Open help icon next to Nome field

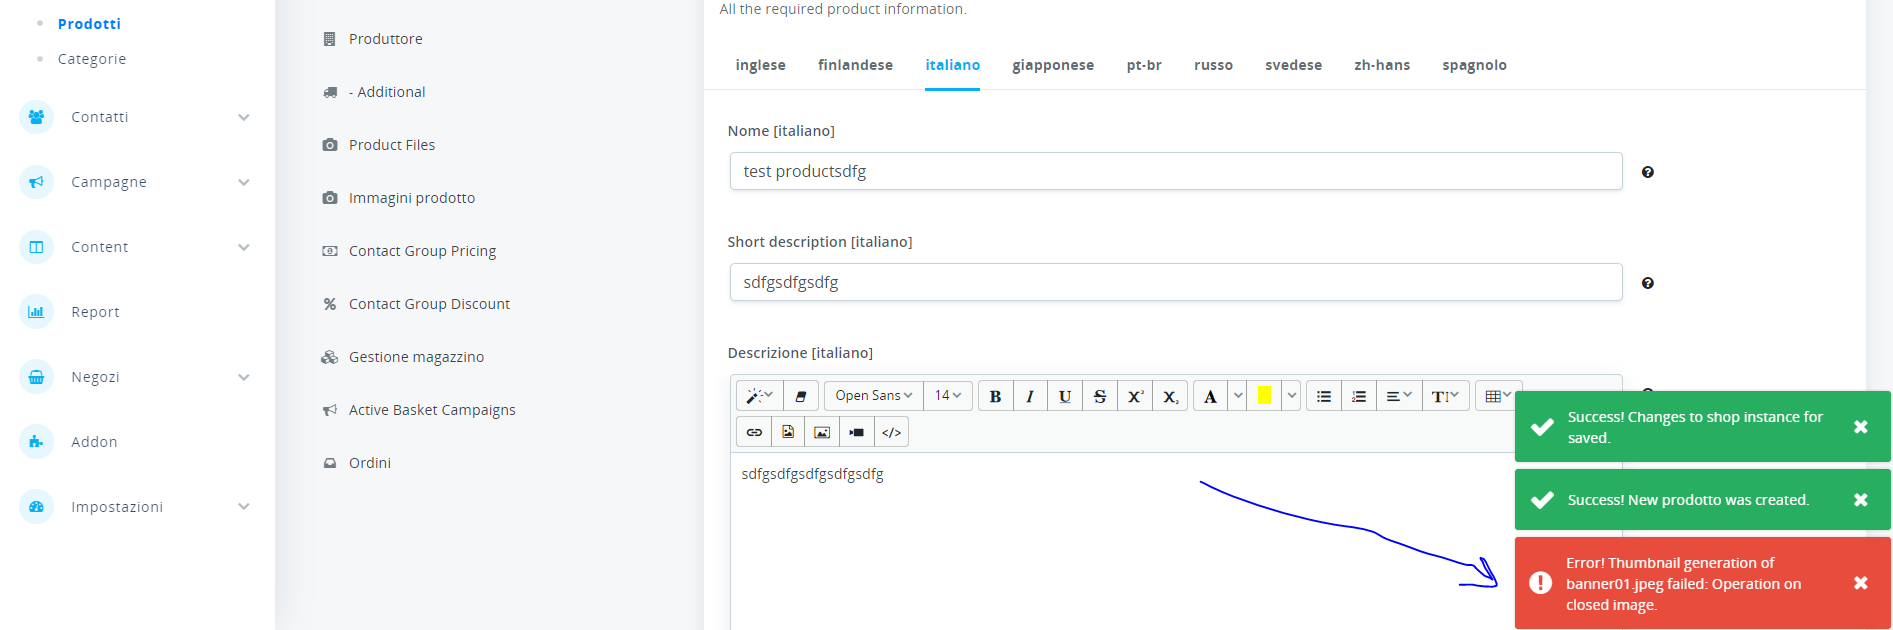(1648, 172)
